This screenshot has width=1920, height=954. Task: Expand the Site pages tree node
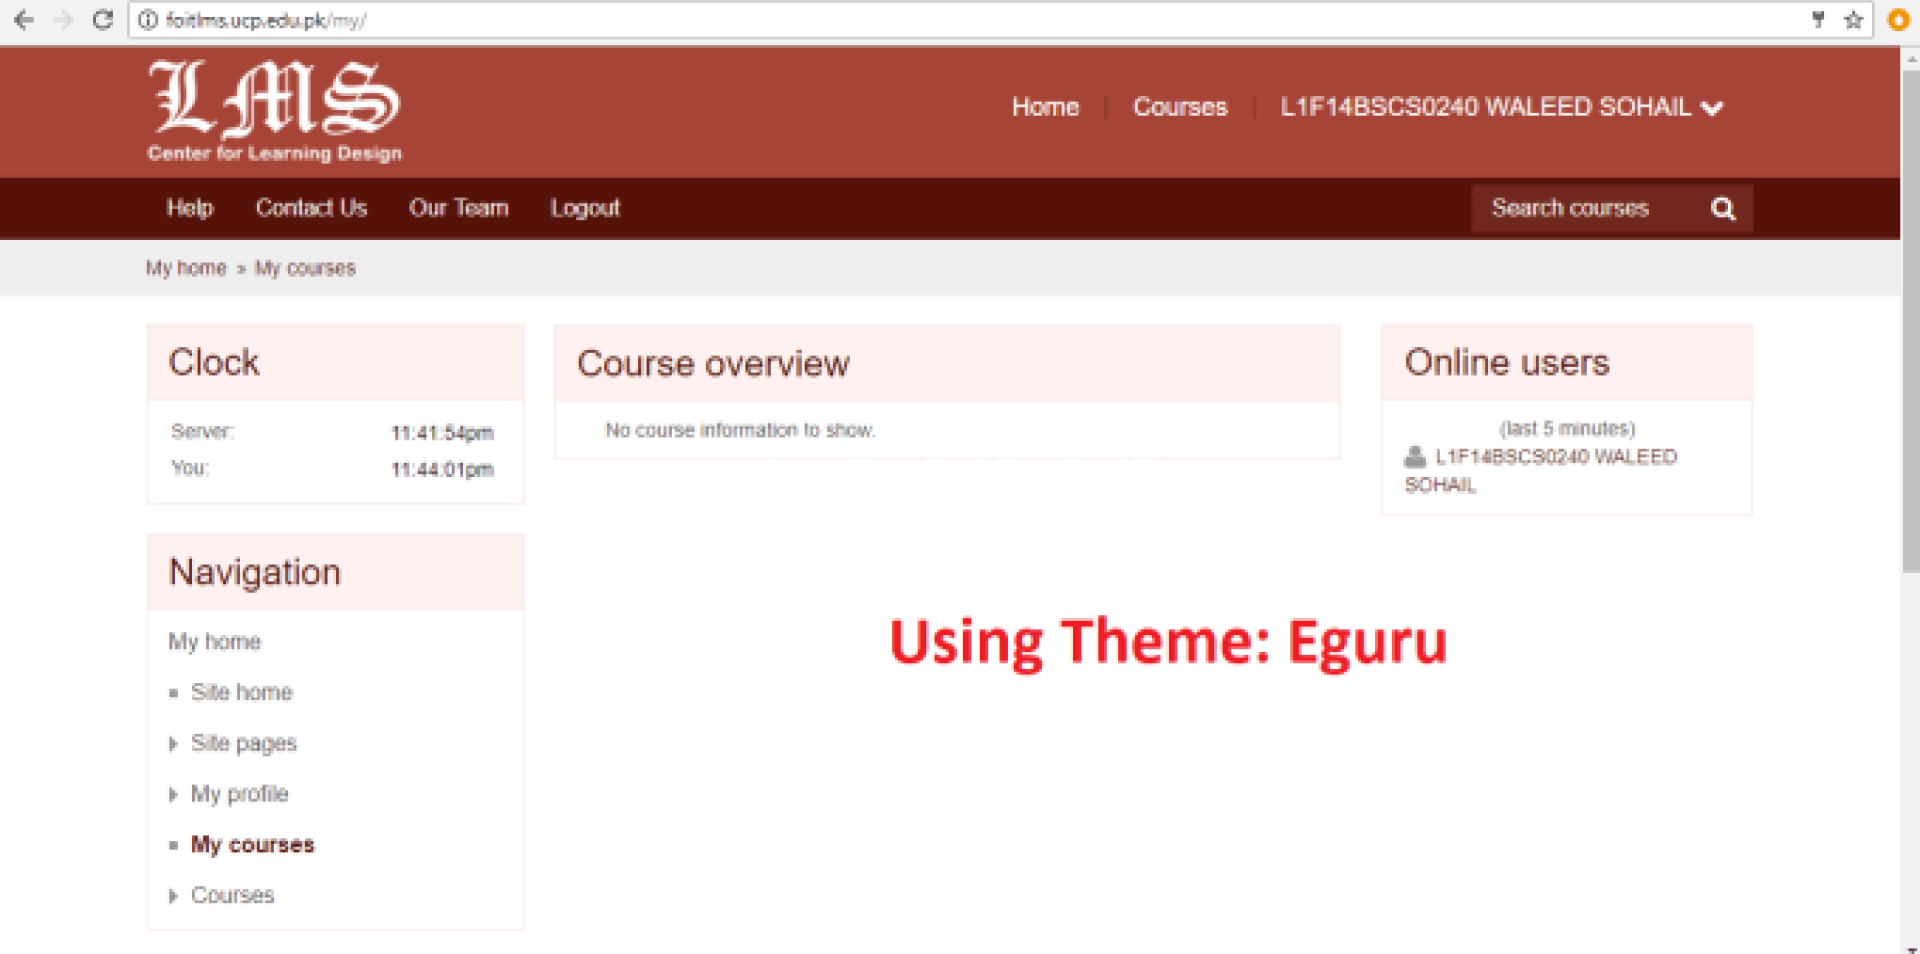(x=173, y=744)
